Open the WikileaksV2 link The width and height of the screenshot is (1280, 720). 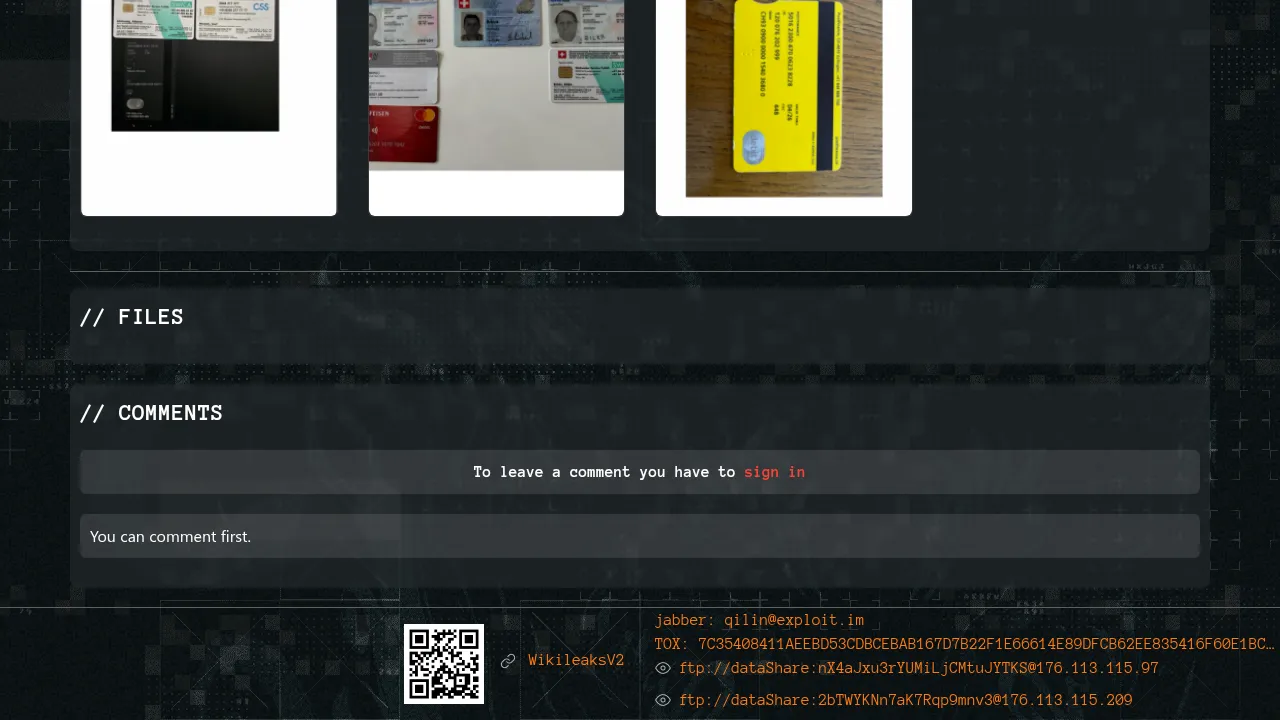click(576, 660)
